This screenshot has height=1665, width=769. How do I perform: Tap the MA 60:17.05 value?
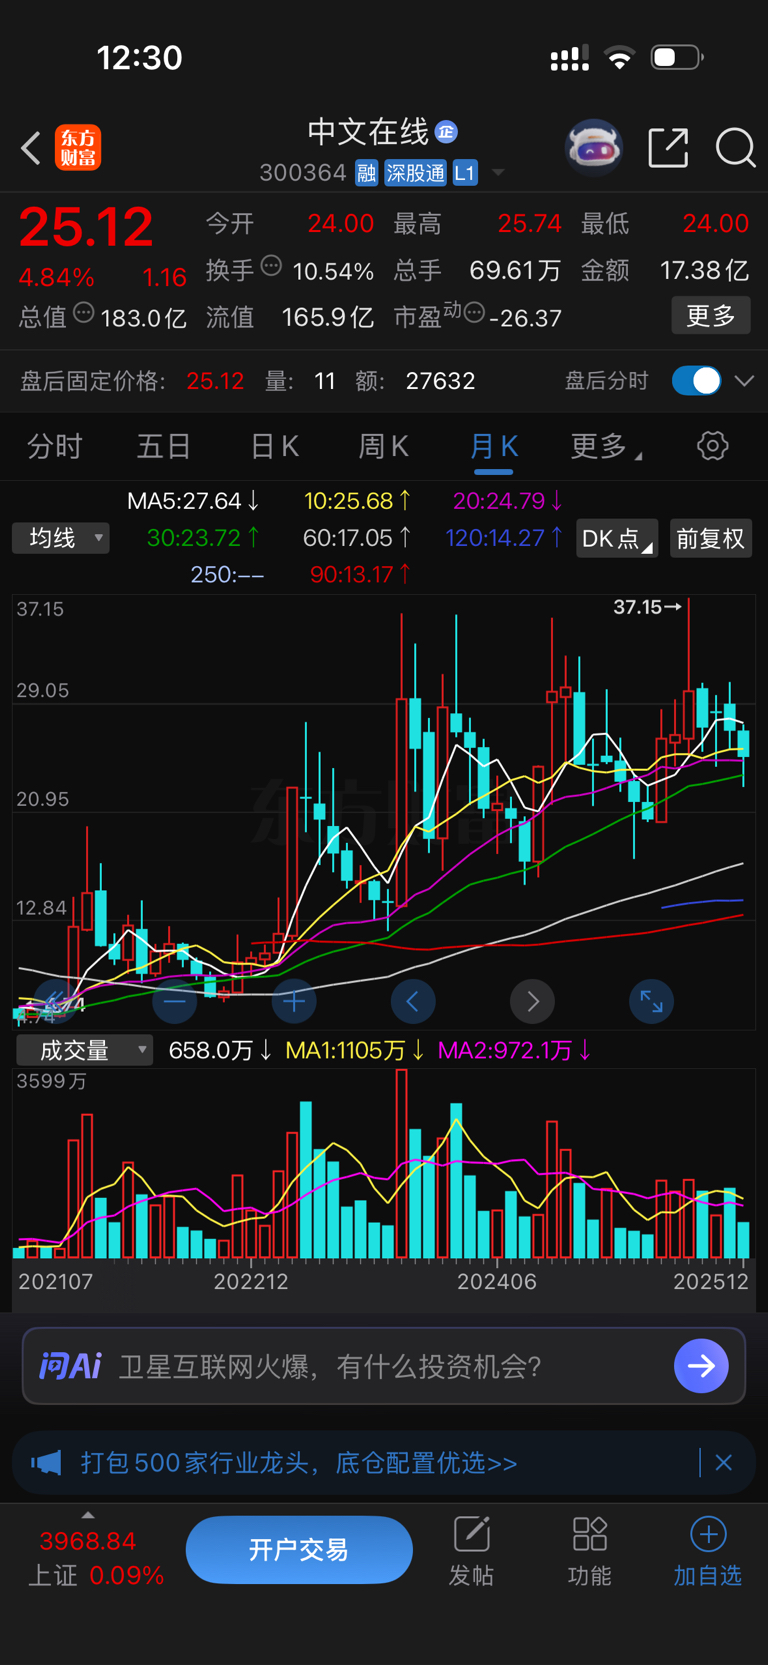coord(357,538)
